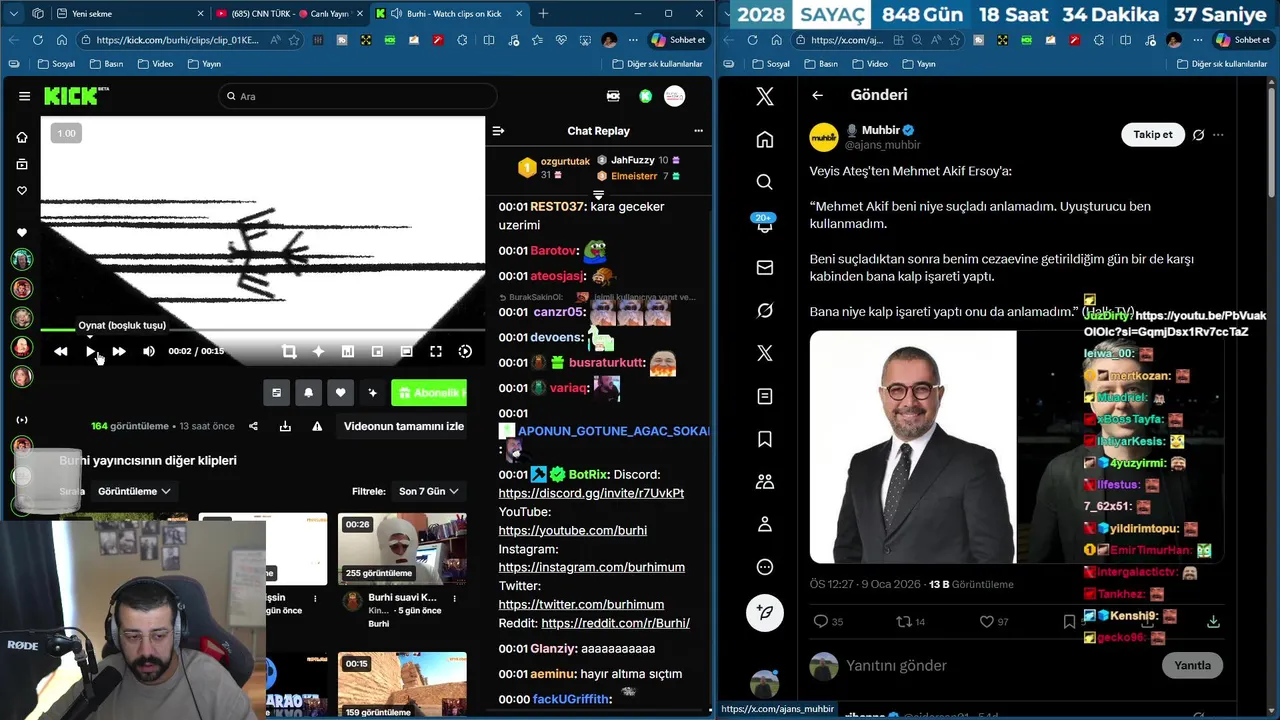This screenshot has width=1280, height=720.
Task: Skip forward in the clip player
Action: pyautogui.click(x=119, y=351)
